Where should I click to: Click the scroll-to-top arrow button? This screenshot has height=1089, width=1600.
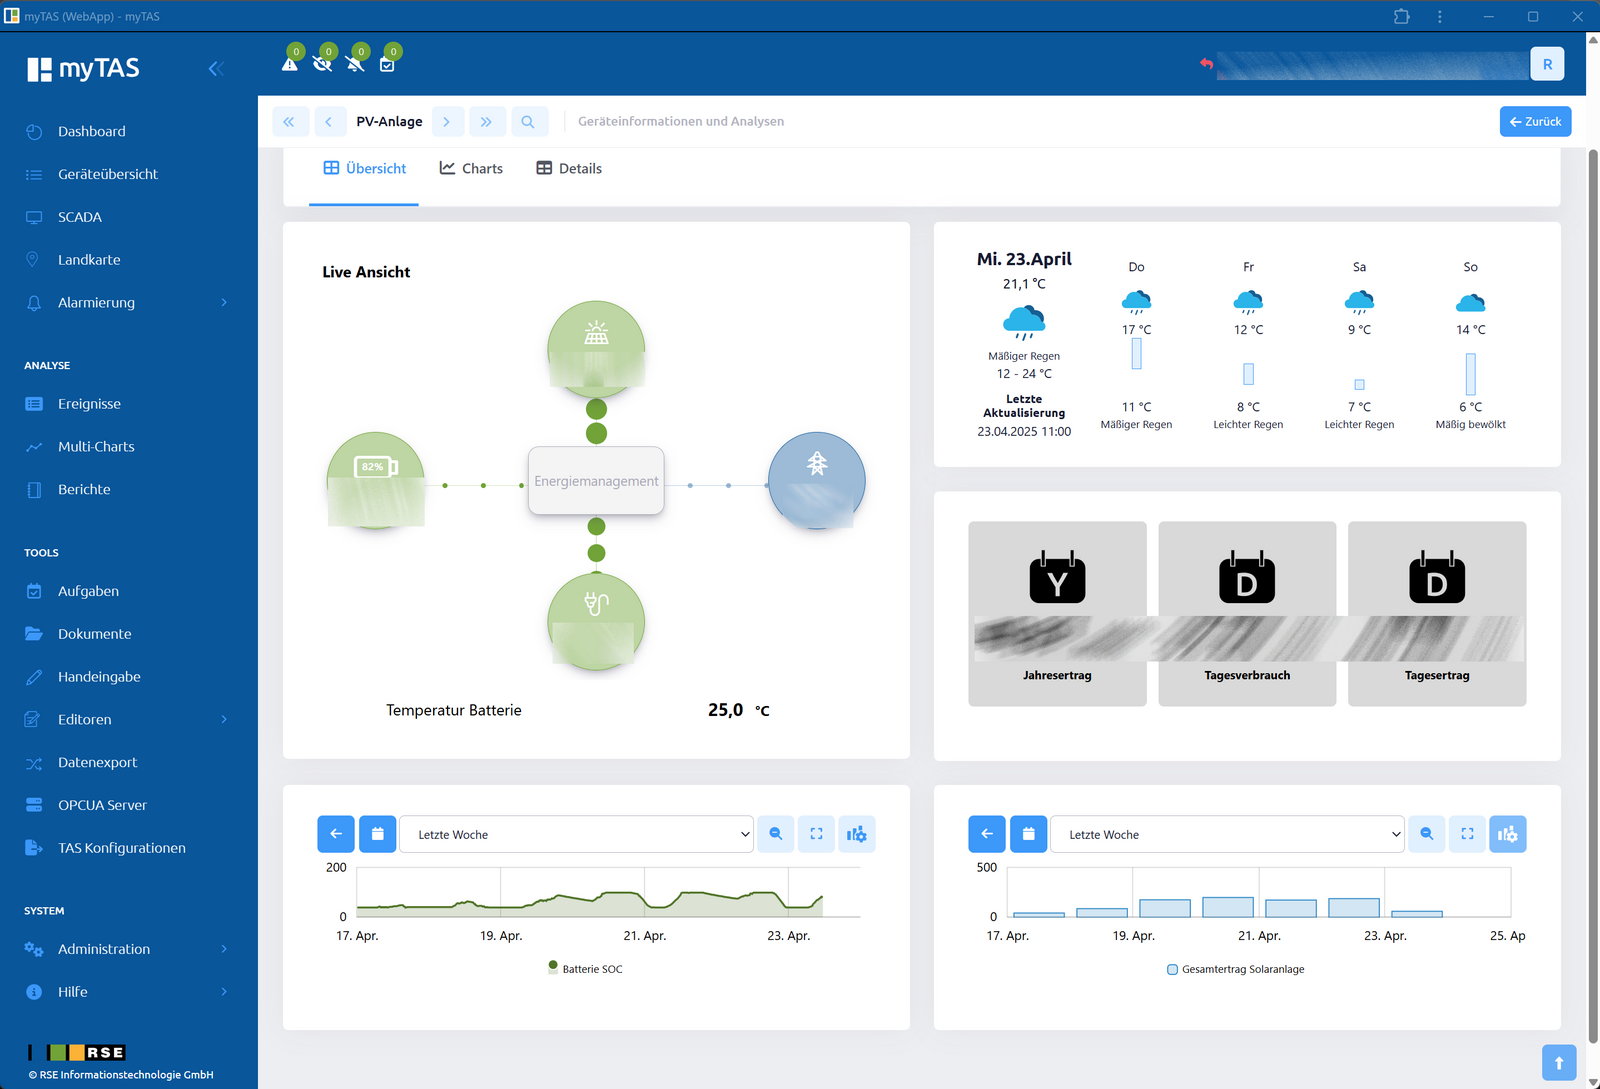[x=1559, y=1063]
